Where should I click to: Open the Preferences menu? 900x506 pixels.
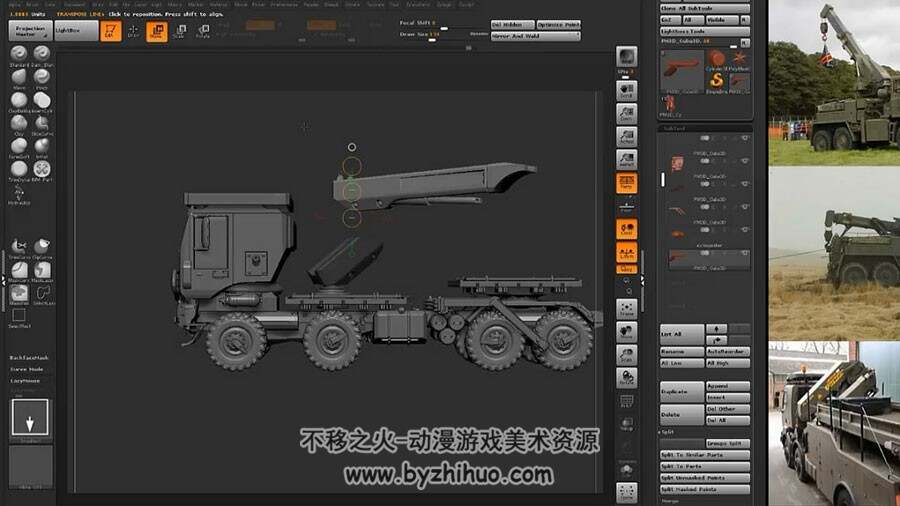[x=284, y=5]
